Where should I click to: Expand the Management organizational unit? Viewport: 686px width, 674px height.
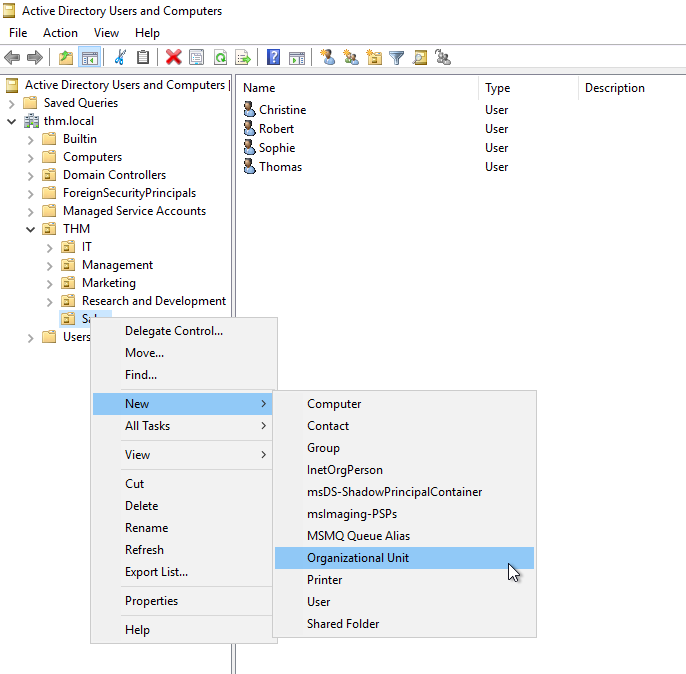[x=50, y=265]
